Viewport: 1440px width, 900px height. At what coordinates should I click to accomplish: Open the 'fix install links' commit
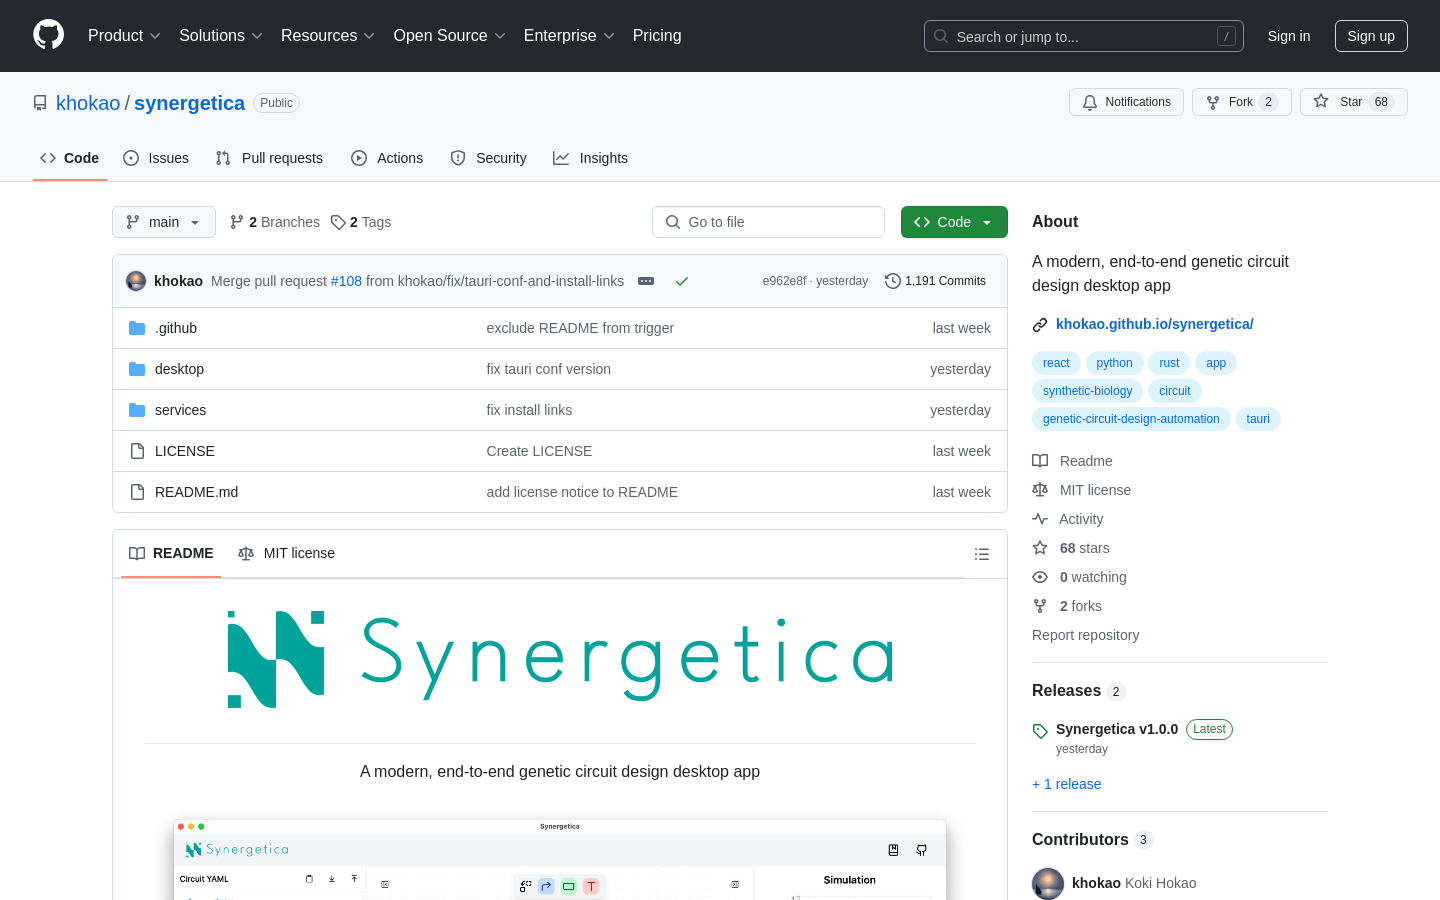pos(529,410)
